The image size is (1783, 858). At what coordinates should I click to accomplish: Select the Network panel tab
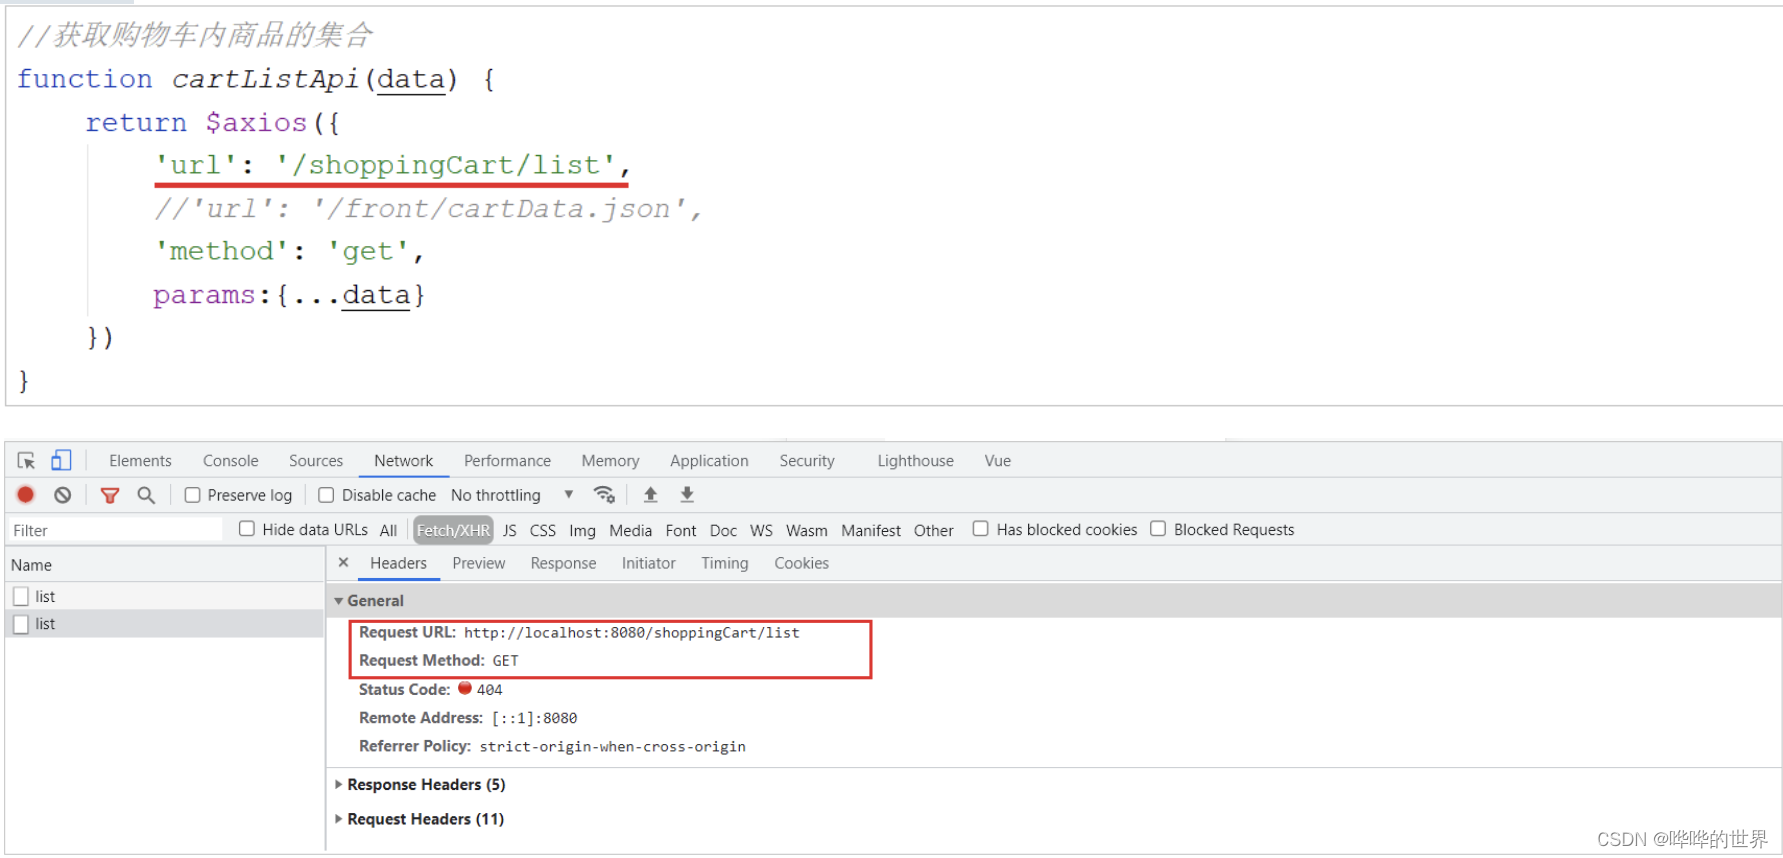(403, 461)
